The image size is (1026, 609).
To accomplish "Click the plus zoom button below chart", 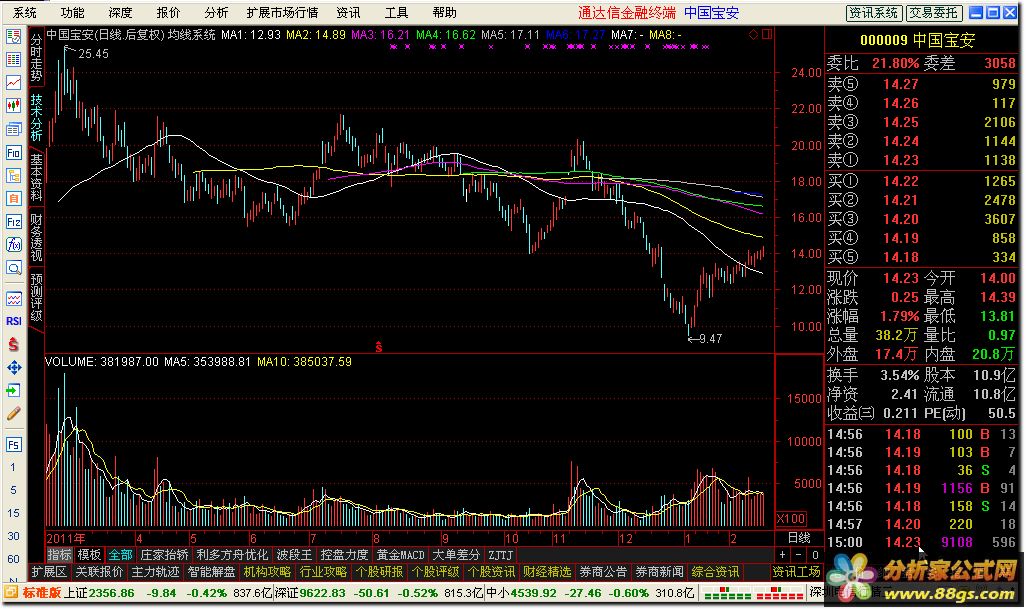I will (x=783, y=555).
